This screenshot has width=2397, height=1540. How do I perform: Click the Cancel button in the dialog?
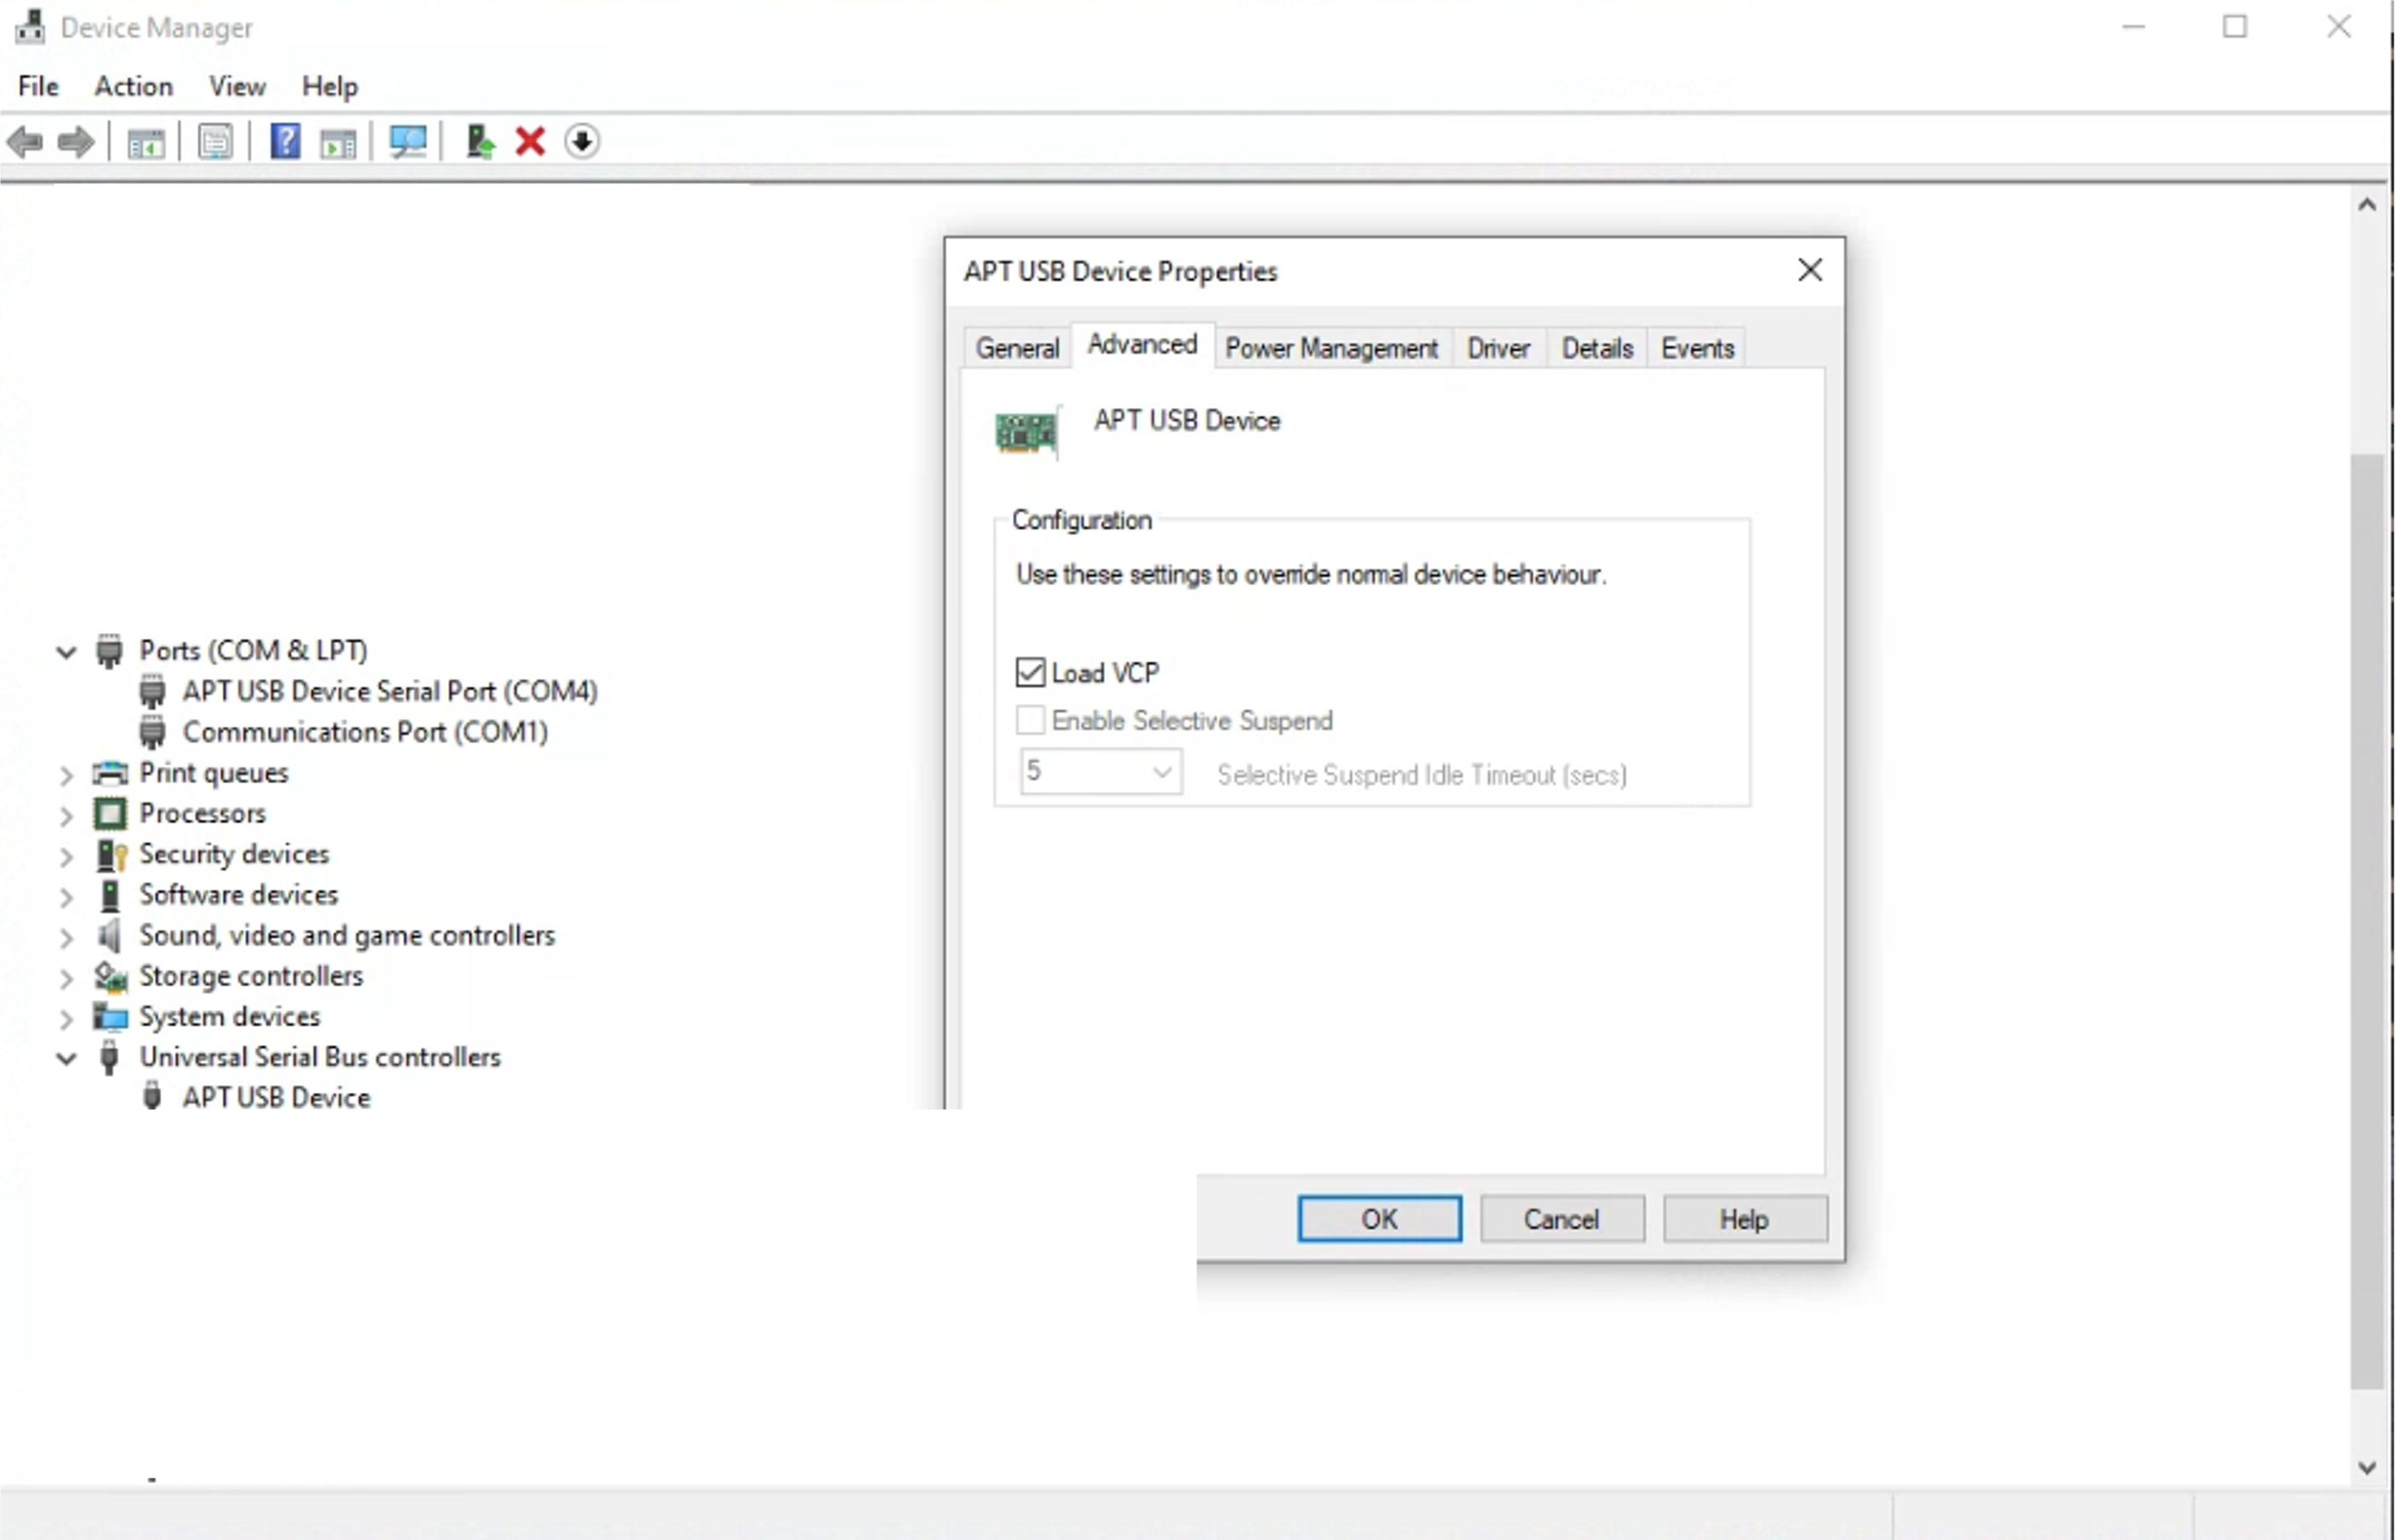1561,1219
